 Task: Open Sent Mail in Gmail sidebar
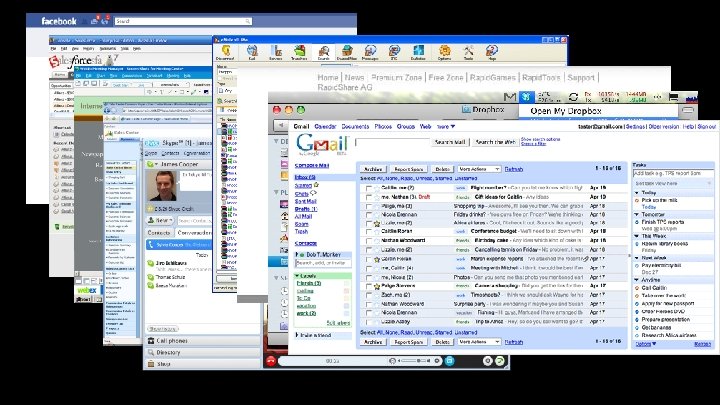tap(306, 201)
